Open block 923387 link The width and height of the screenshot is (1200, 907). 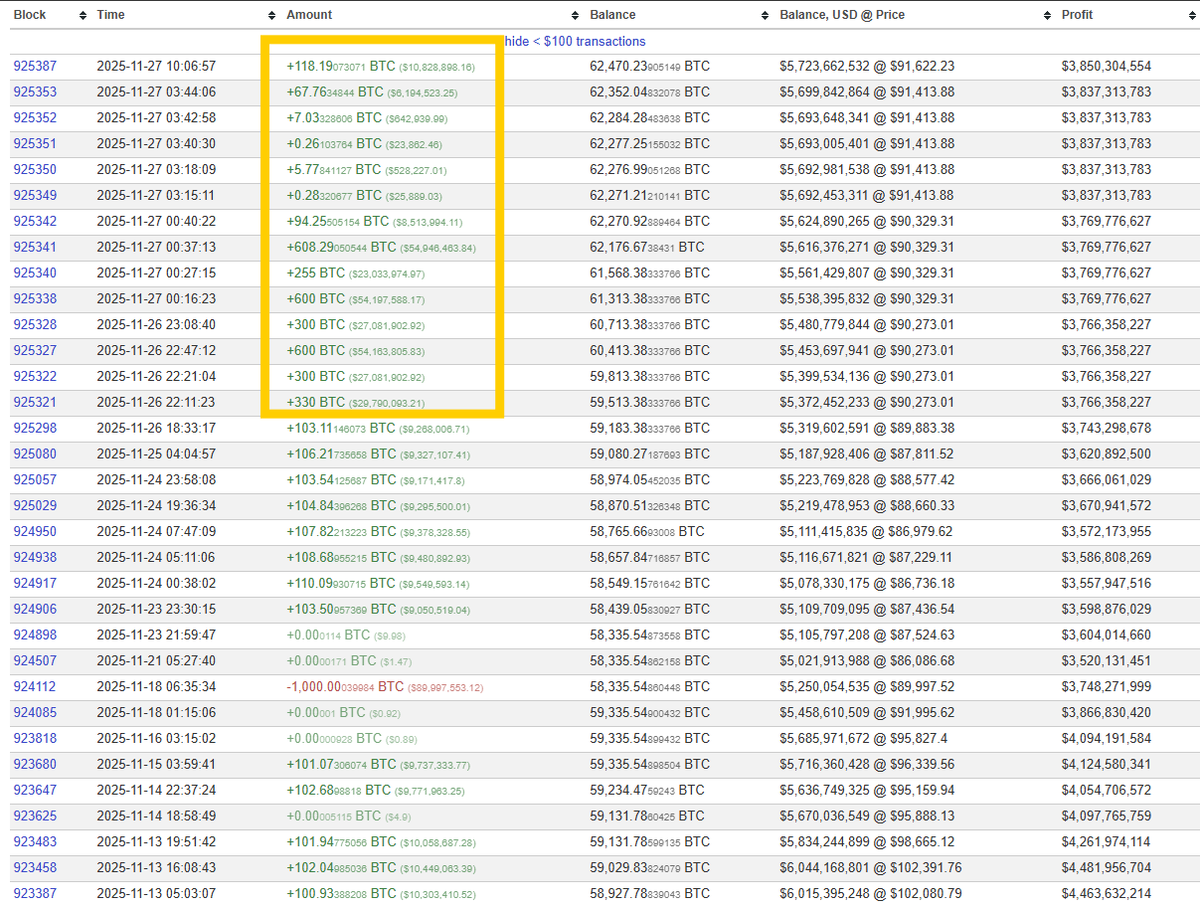click(x=35, y=894)
